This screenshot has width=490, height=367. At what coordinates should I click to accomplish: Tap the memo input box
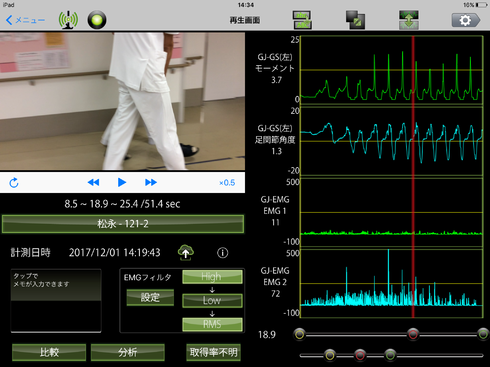pos(56,301)
